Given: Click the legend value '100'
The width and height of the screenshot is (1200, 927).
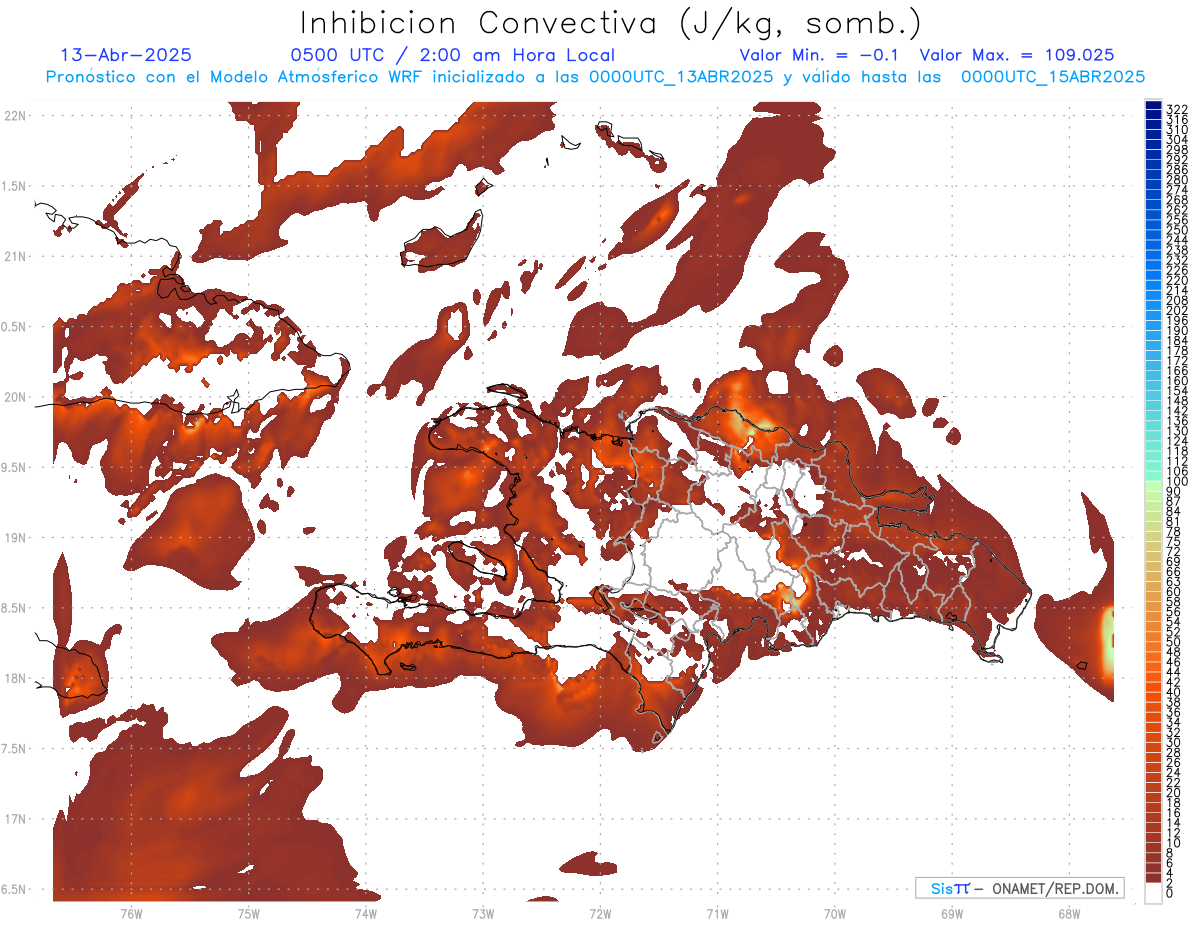Looking at the screenshot, I should [1177, 481].
